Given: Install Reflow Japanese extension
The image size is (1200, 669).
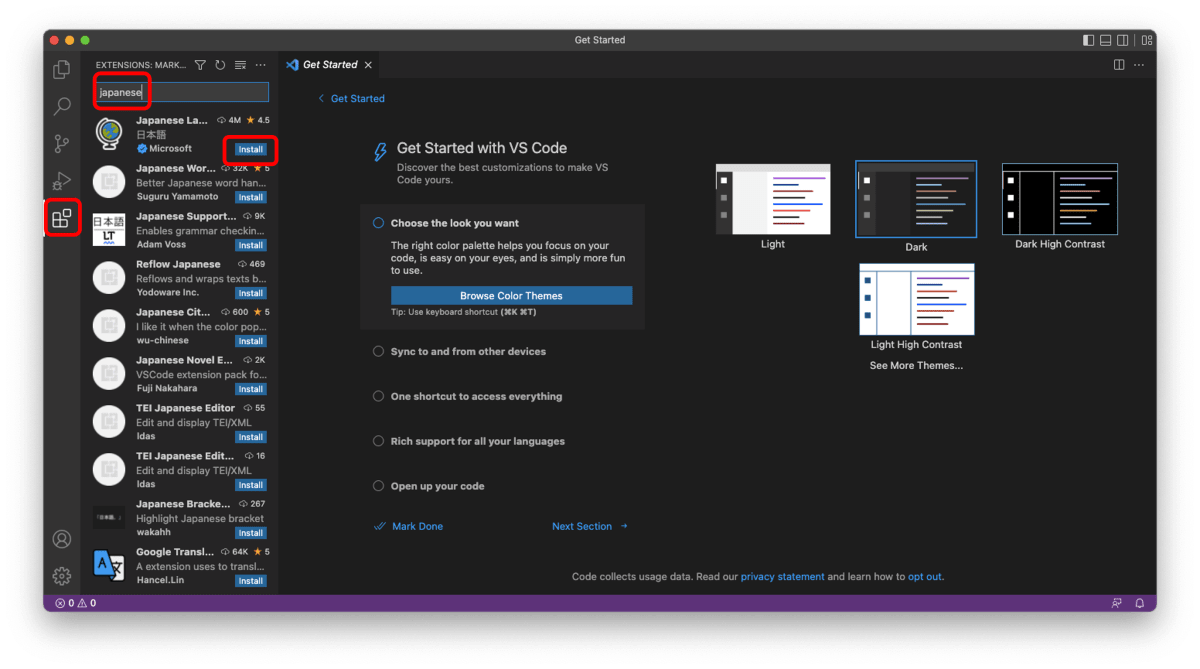Looking at the screenshot, I should coord(250,293).
